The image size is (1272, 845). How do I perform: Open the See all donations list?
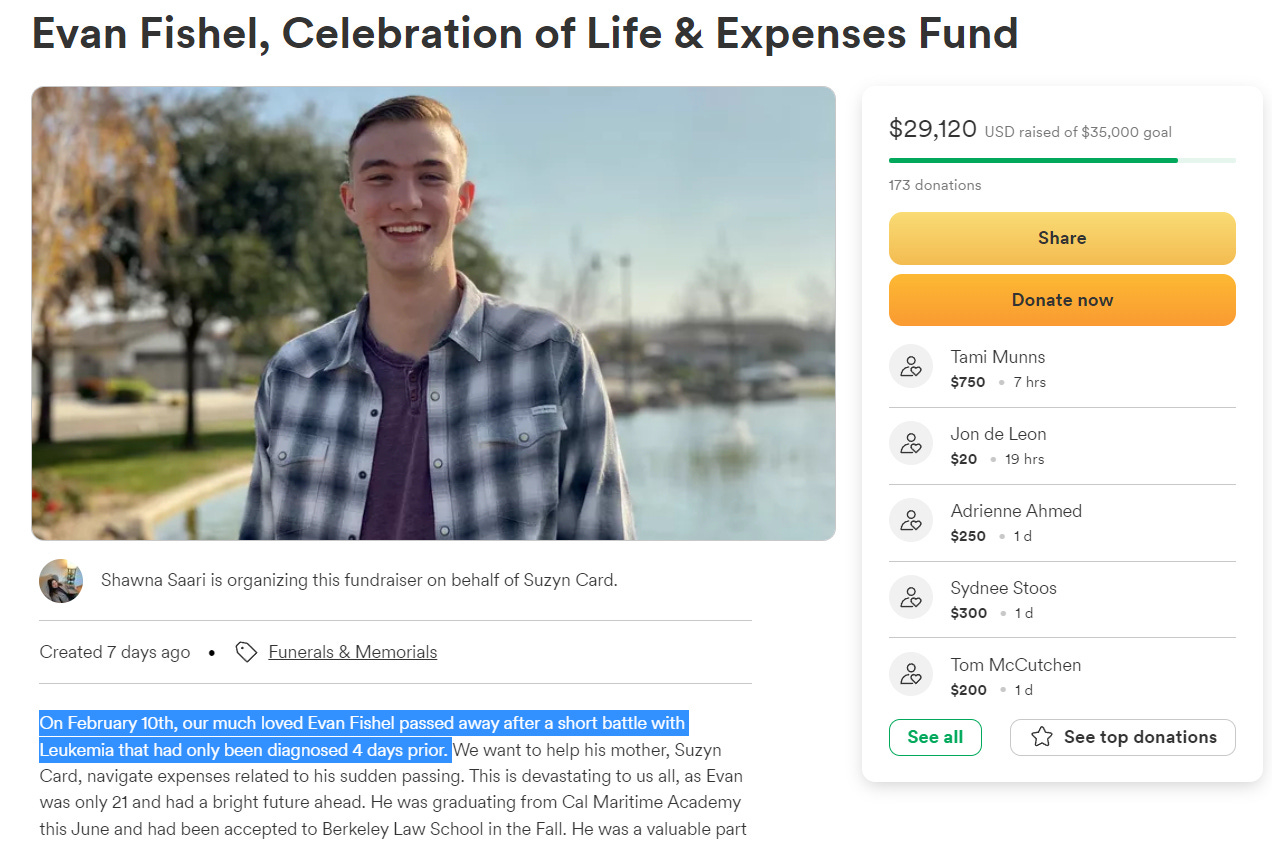(x=935, y=737)
